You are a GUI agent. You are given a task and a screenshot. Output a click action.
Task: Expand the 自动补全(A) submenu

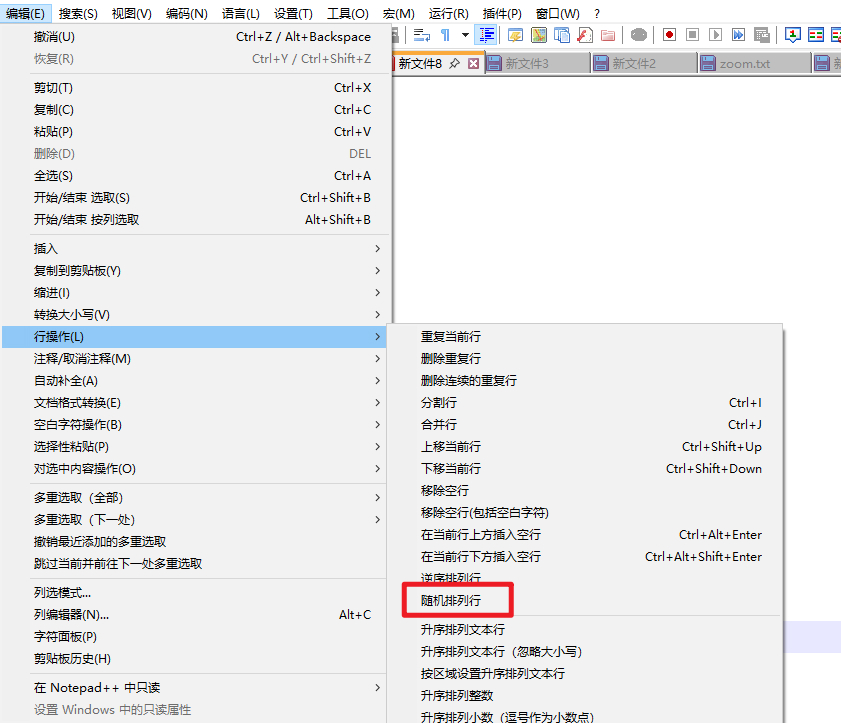click(195, 381)
